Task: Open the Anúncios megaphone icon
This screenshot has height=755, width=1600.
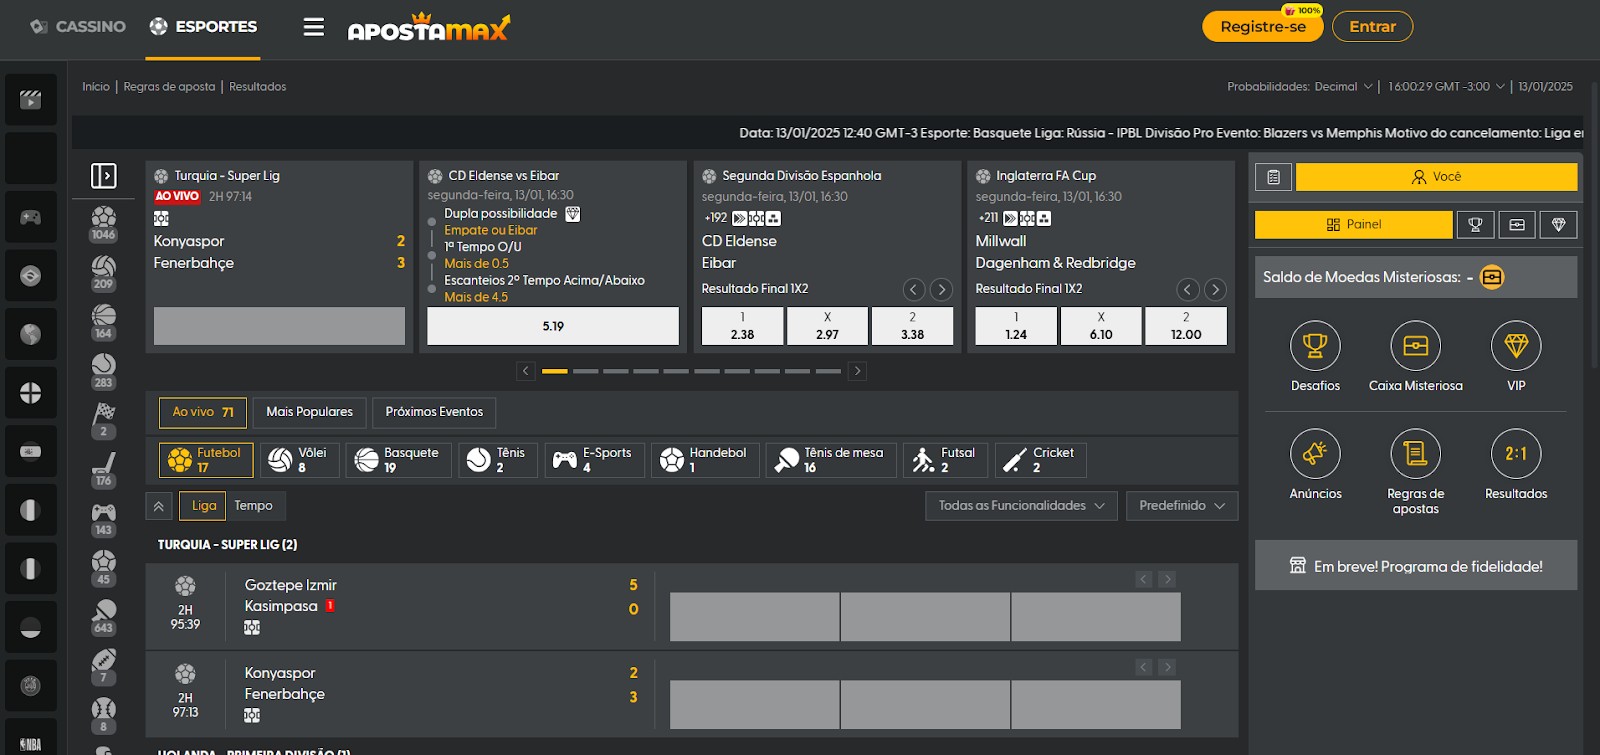Action: pyautogui.click(x=1315, y=454)
